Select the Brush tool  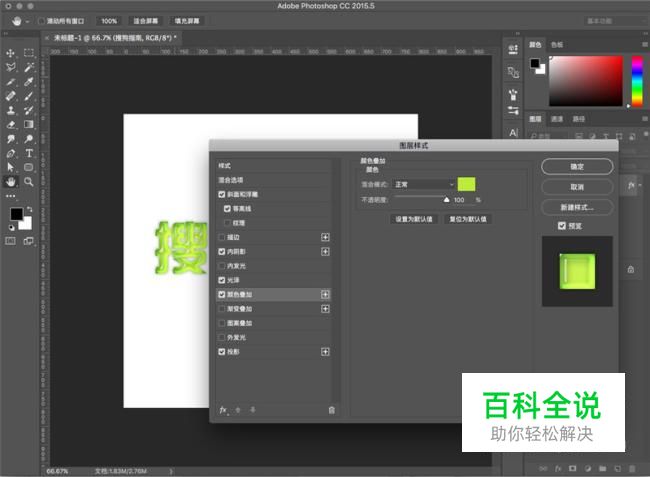point(29,96)
